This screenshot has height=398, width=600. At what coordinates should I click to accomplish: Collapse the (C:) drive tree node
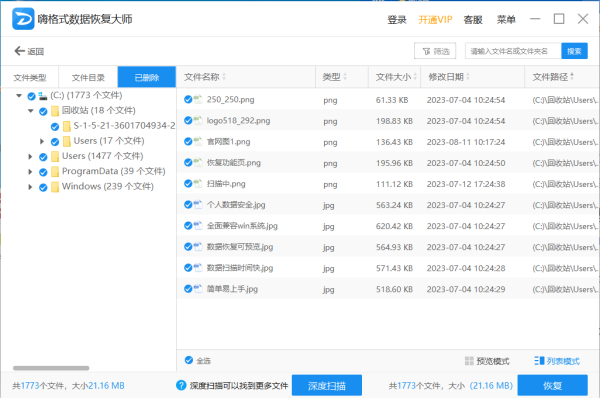[x=19, y=96]
